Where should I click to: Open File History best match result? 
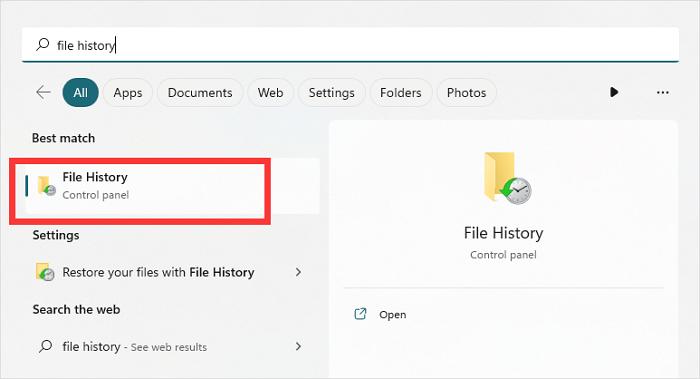pos(172,186)
